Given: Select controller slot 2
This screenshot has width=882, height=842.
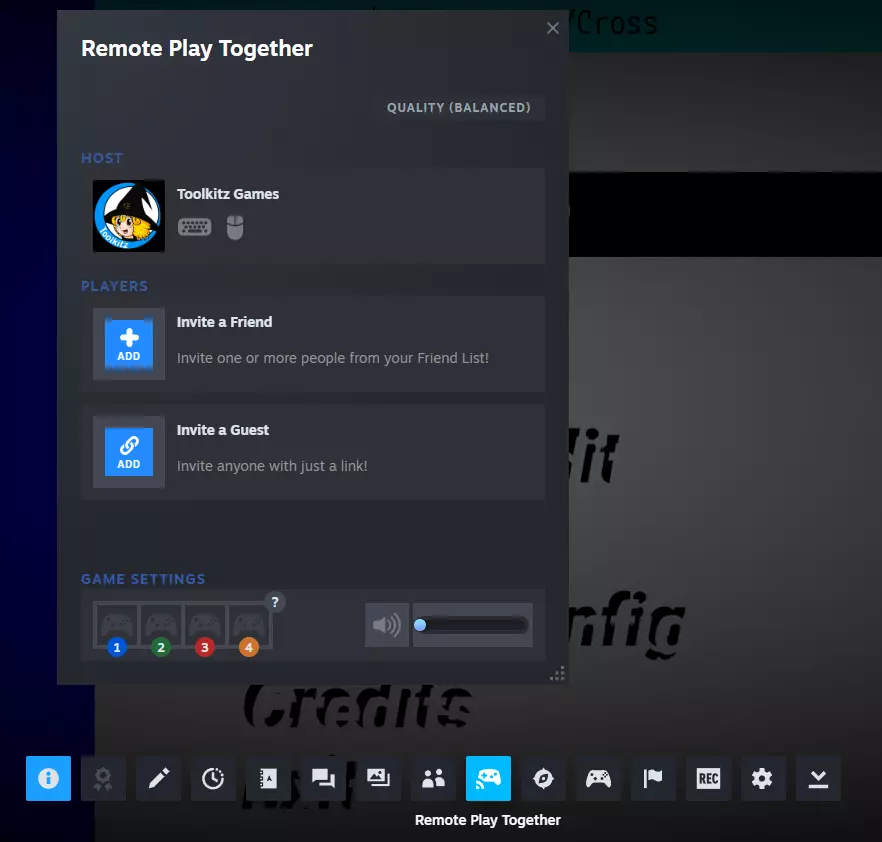Looking at the screenshot, I should click(x=161, y=628).
